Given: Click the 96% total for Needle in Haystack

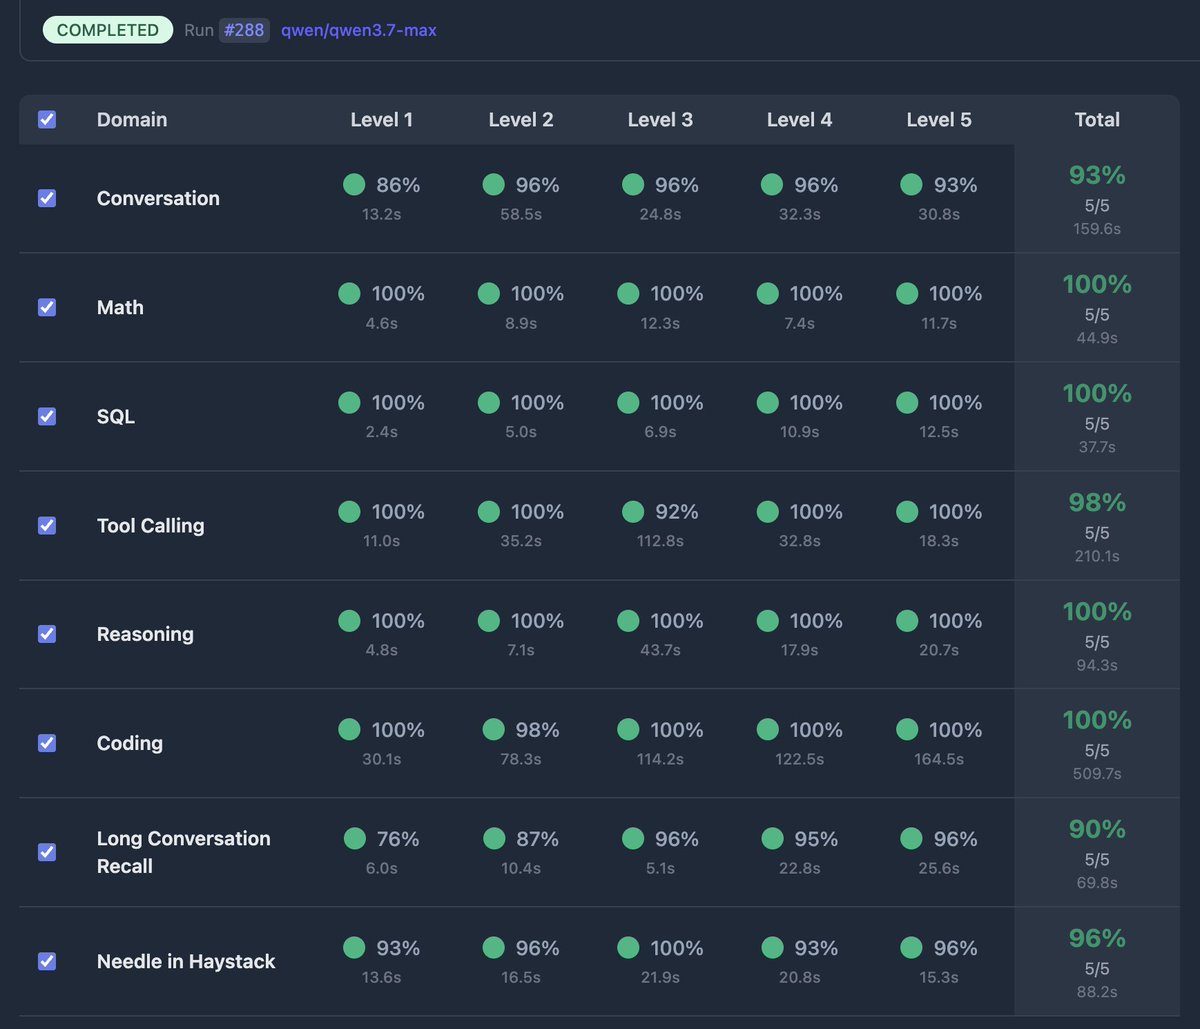Looking at the screenshot, I should 1097,938.
